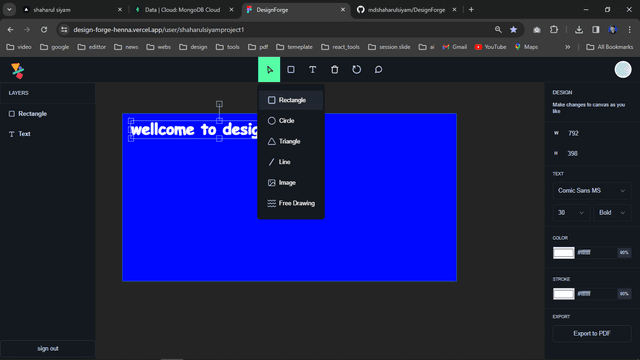The height and width of the screenshot is (360, 640).
Task: Click the DesignForge logo
Action: [18, 71]
